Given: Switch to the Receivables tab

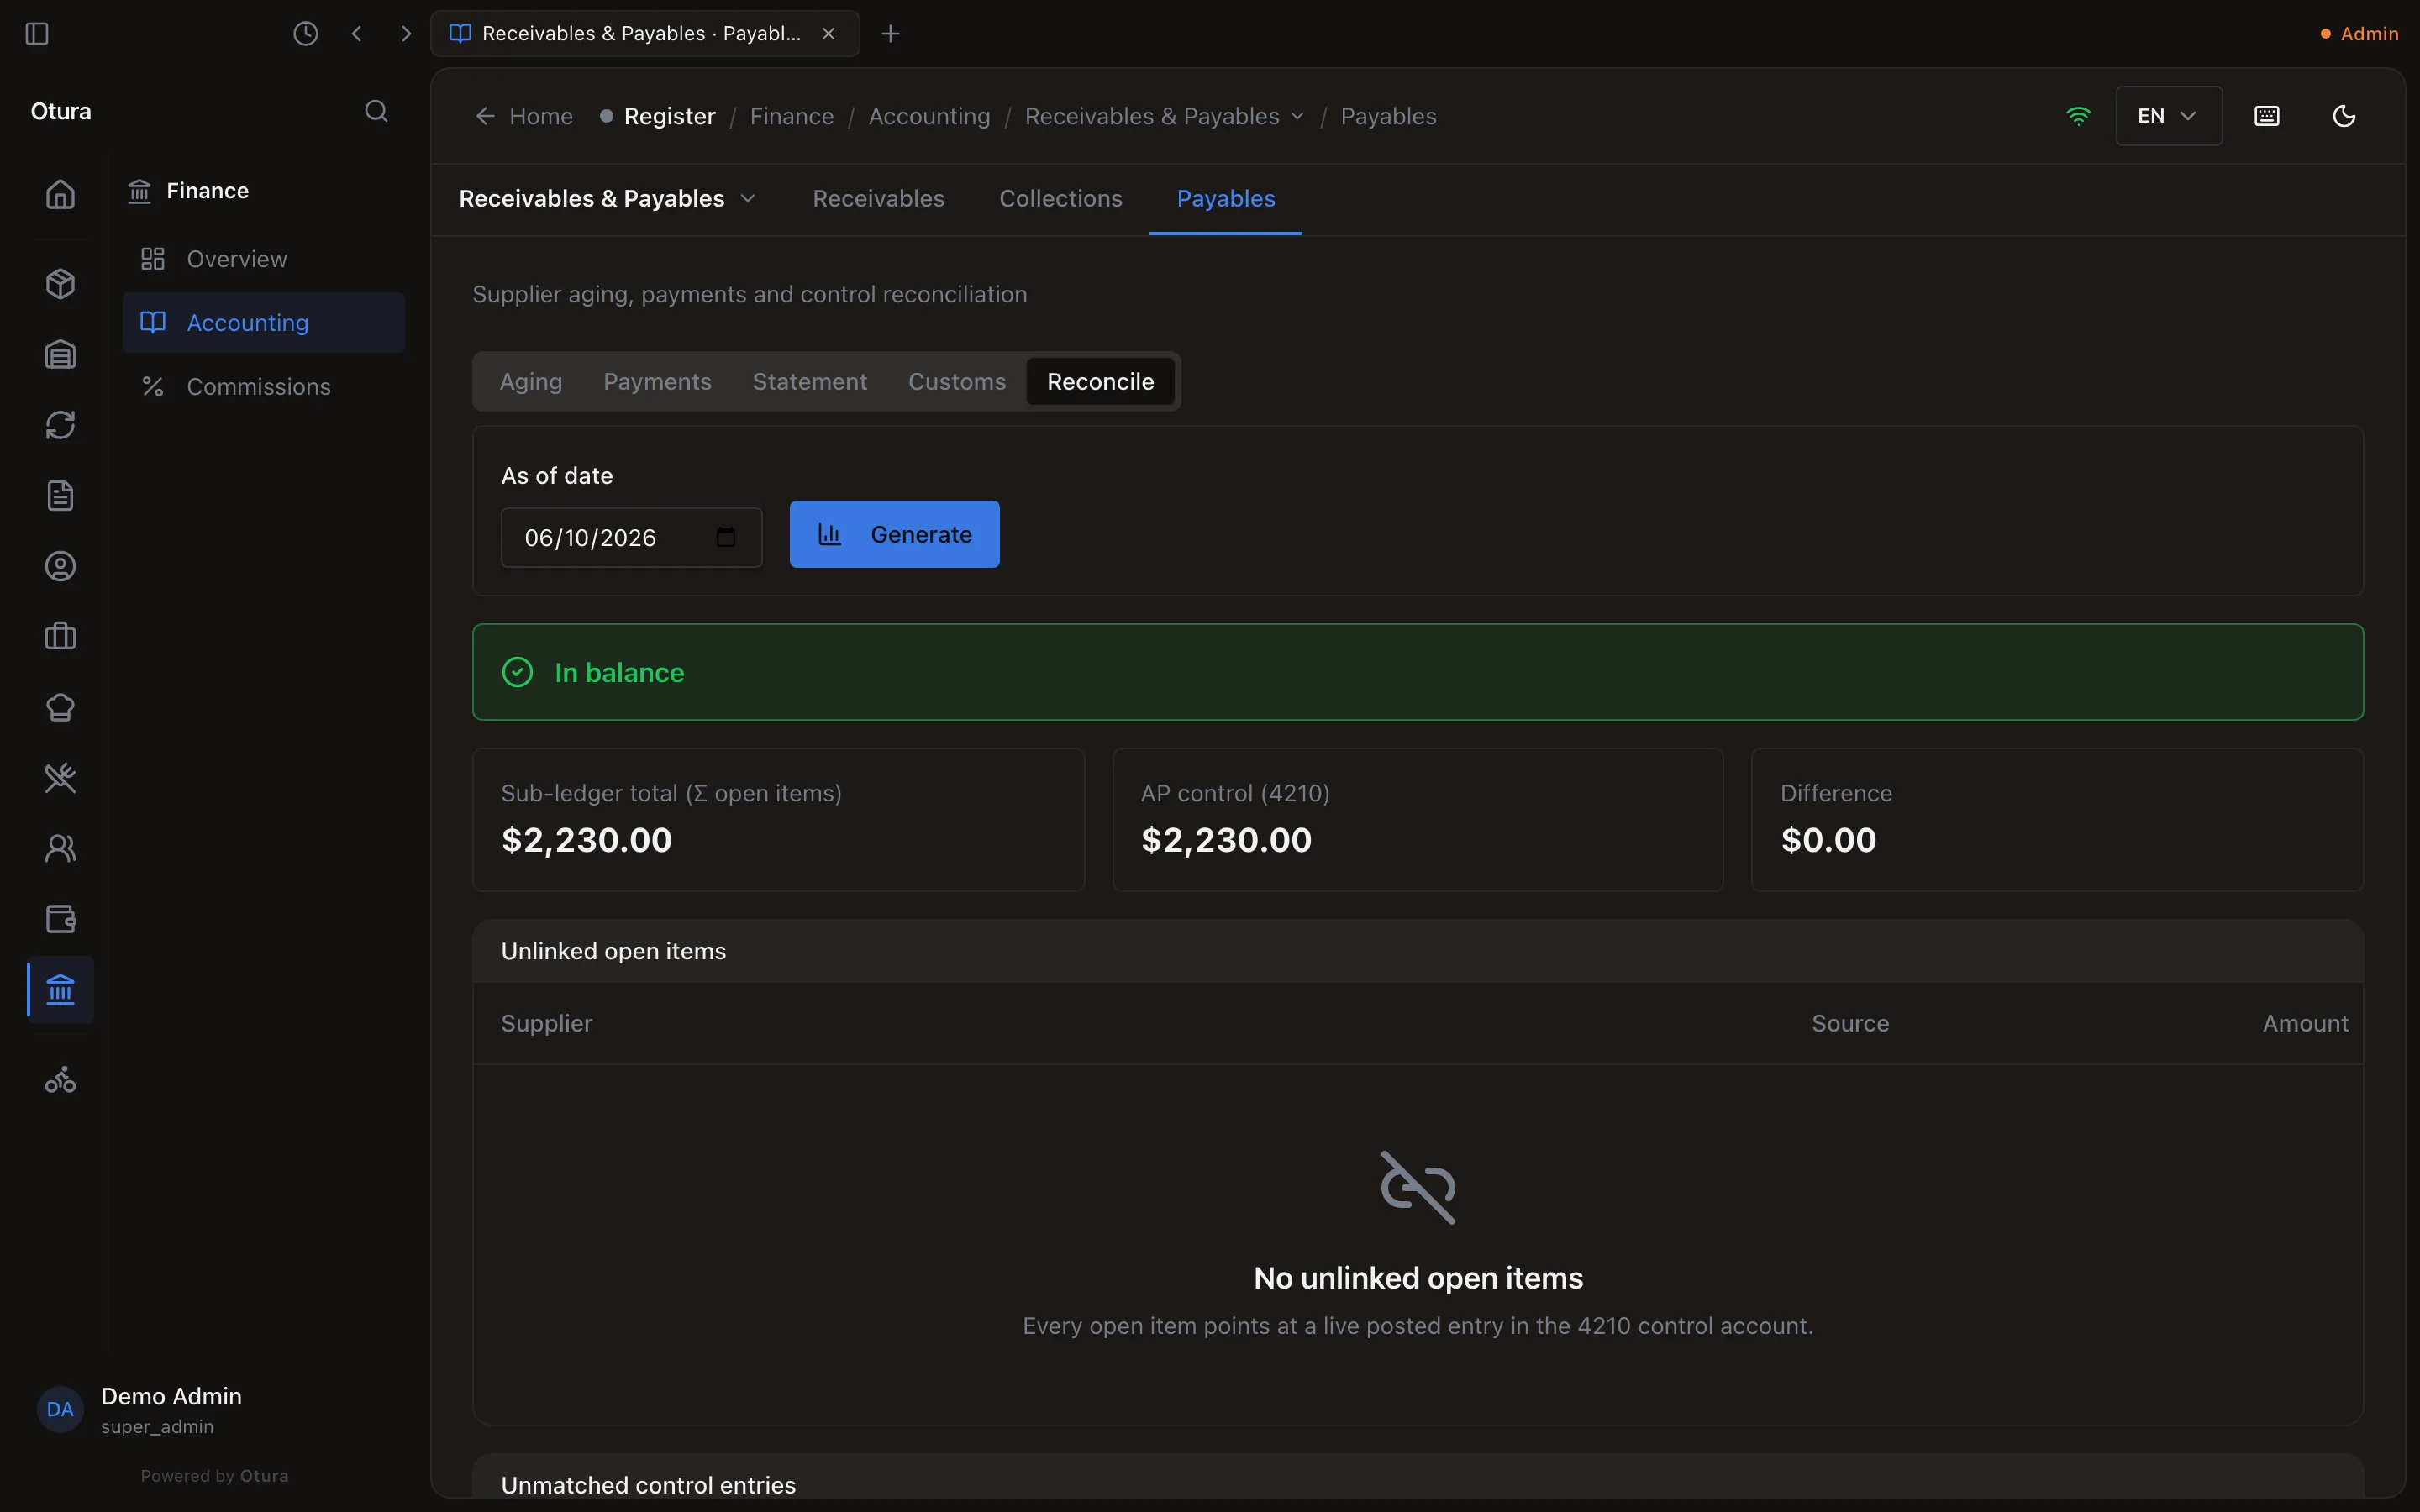Looking at the screenshot, I should pyautogui.click(x=878, y=199).
